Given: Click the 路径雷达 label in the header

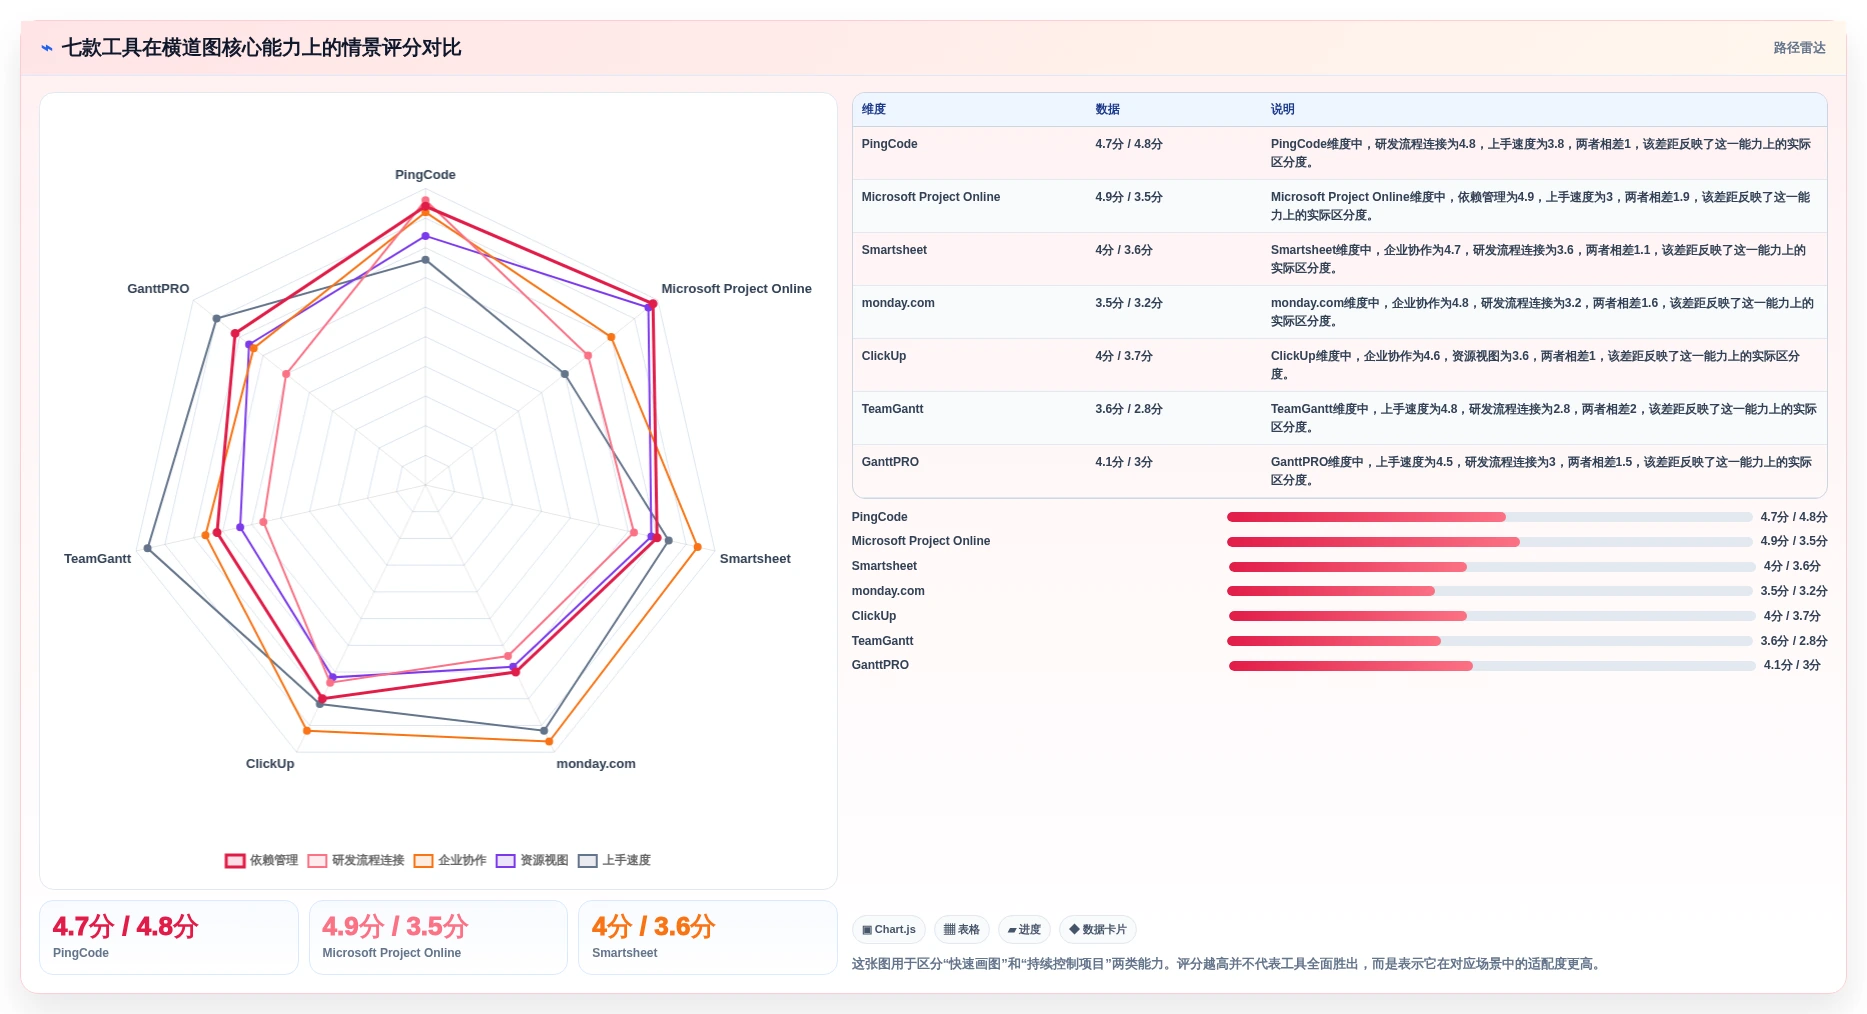Looking at the screenshot, I should [1799, 48].
